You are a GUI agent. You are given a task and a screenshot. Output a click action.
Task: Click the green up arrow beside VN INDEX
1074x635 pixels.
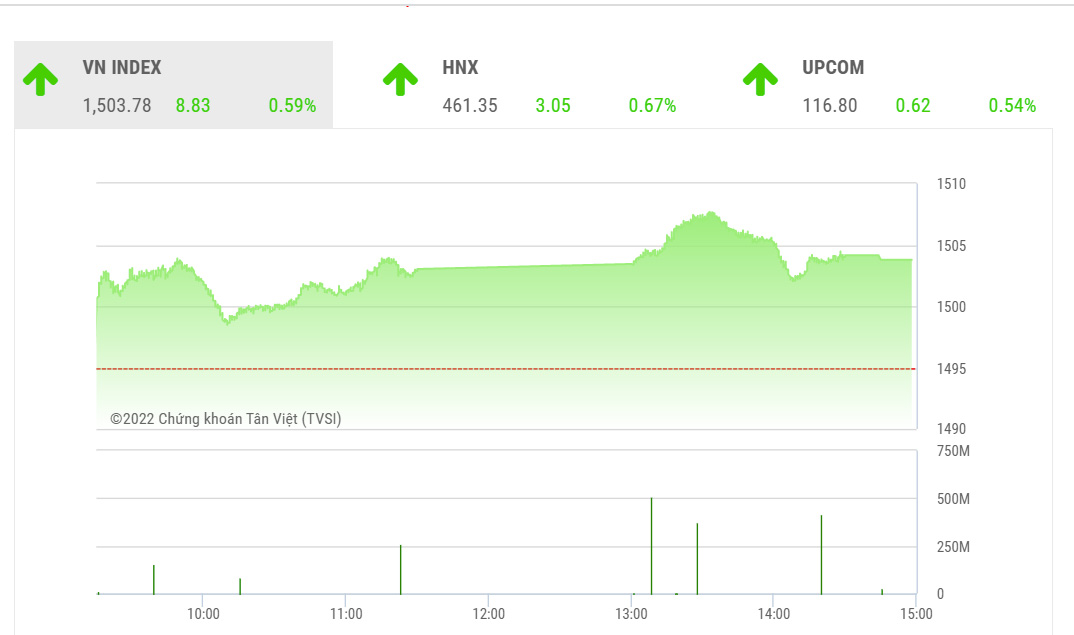coord(40,80)
